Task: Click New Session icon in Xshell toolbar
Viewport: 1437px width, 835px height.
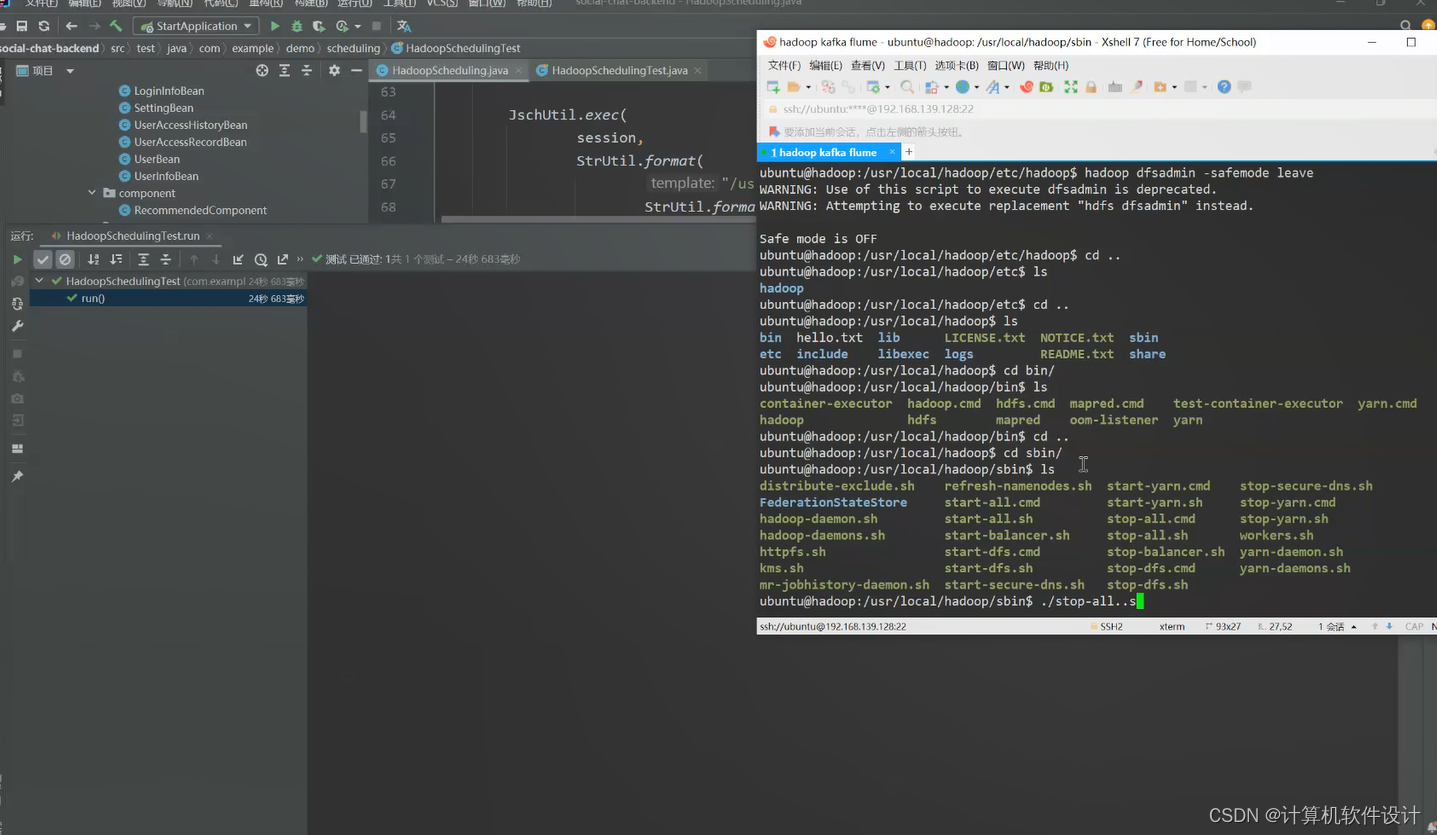Action: coord(773,87)
